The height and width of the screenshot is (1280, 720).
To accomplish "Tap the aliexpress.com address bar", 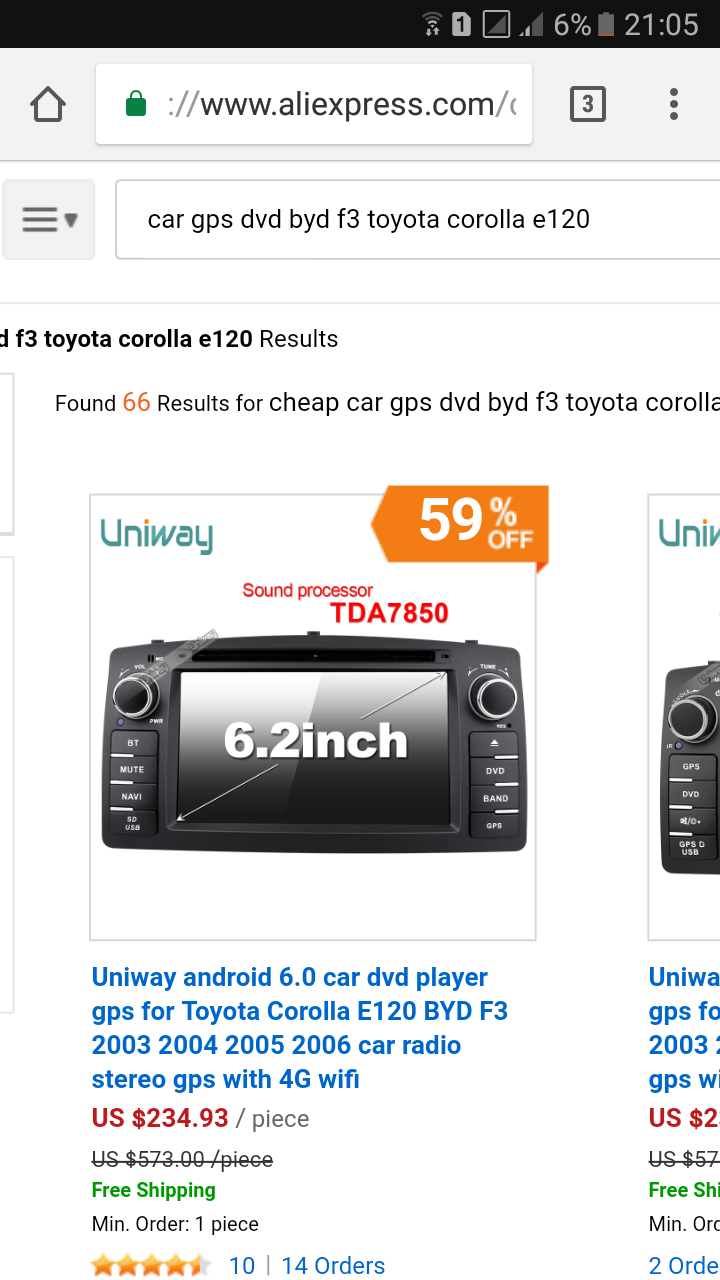I will (340, 104).
